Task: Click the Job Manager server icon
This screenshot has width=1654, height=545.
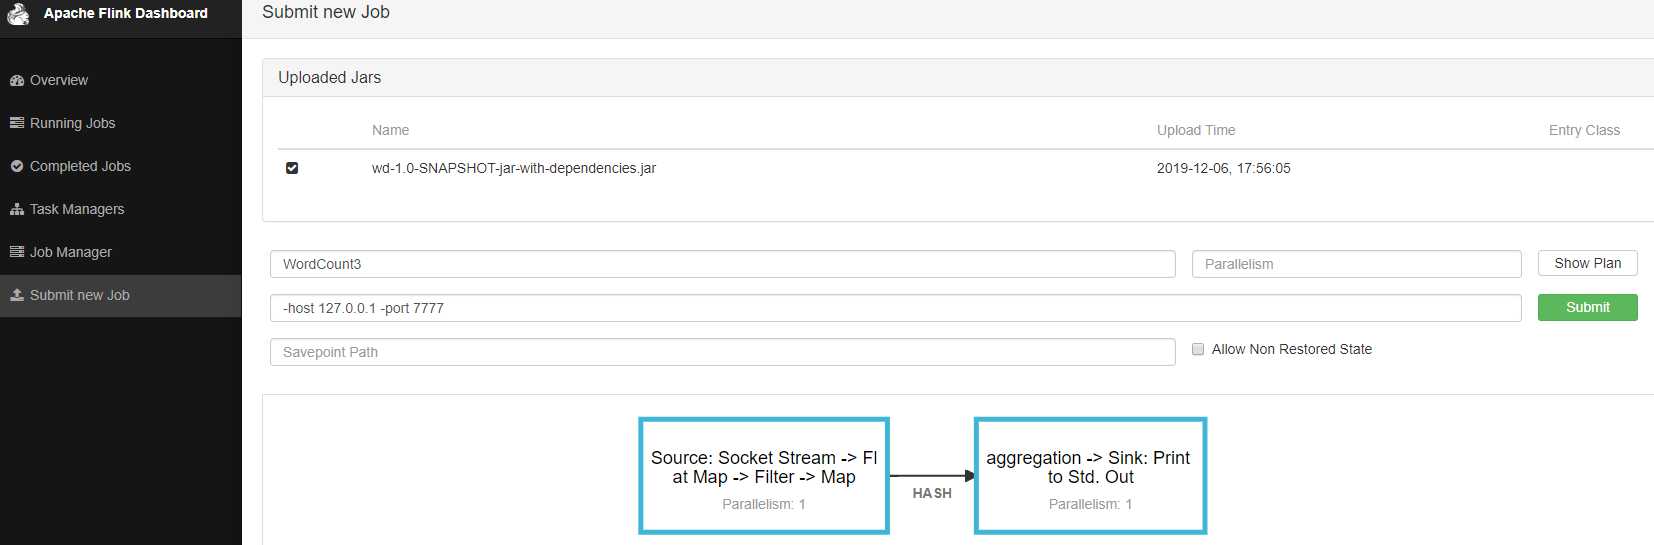Action: coord(17,252)
